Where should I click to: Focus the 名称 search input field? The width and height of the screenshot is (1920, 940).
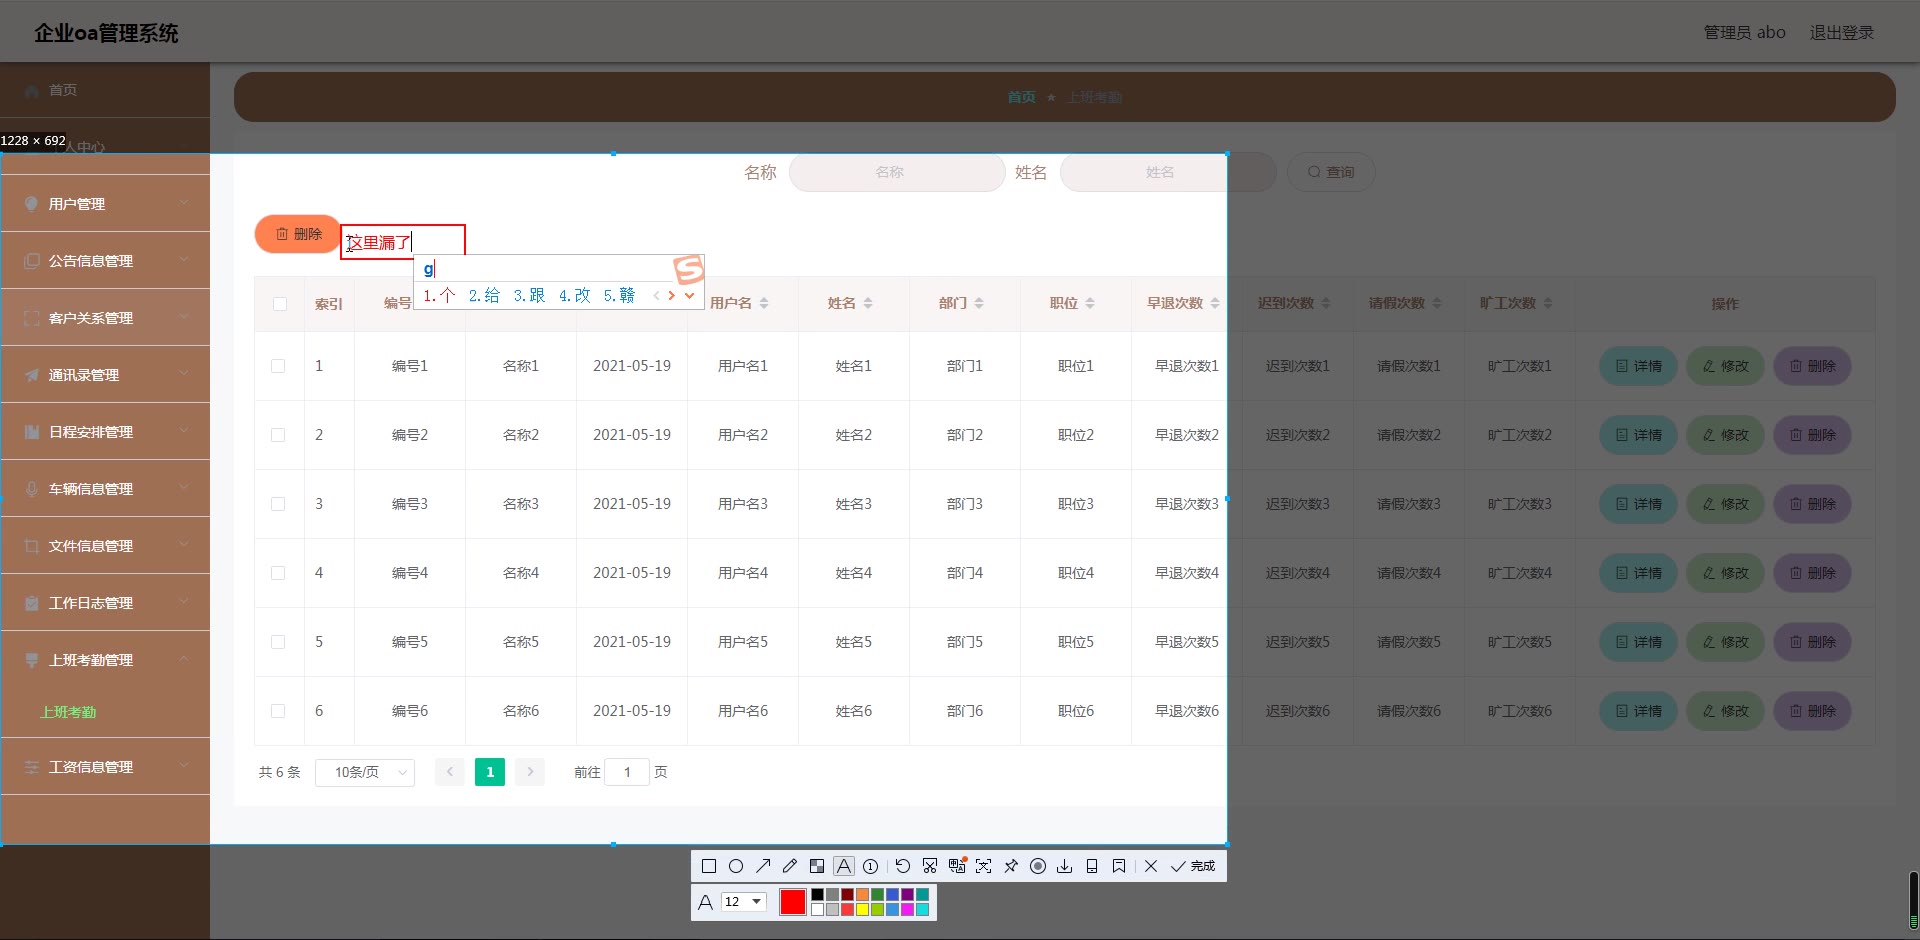pyautogui.click(x=897, y=172)
